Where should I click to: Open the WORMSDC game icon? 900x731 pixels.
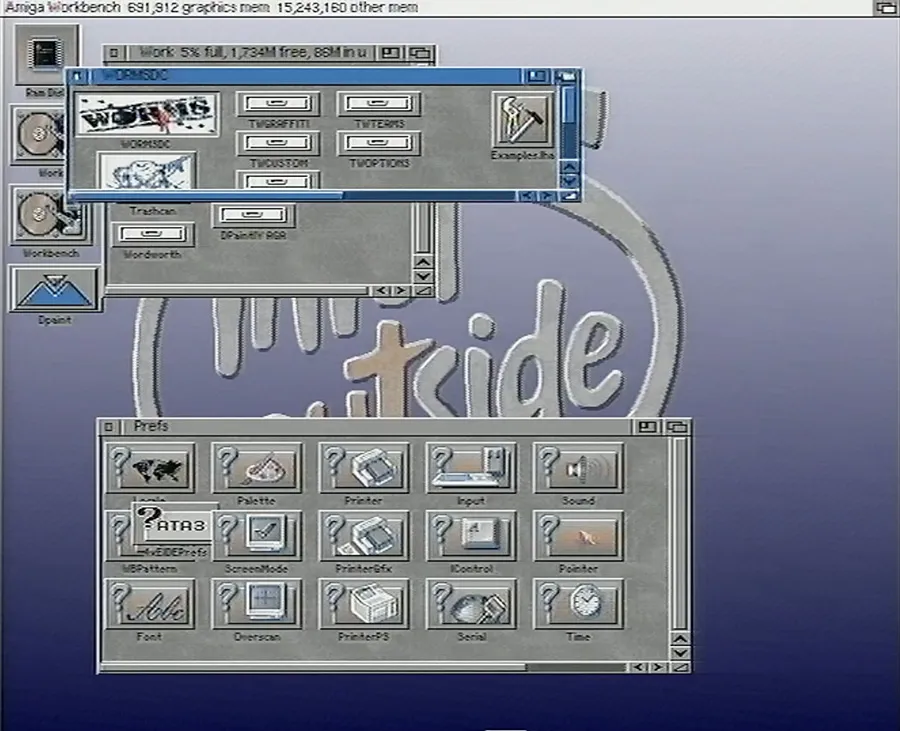point(147,114)
